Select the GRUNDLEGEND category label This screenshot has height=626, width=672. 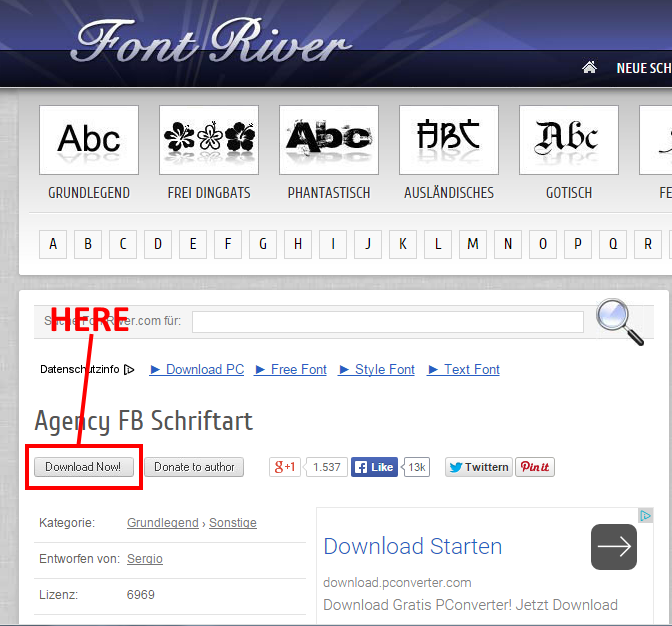pos(89,193)
